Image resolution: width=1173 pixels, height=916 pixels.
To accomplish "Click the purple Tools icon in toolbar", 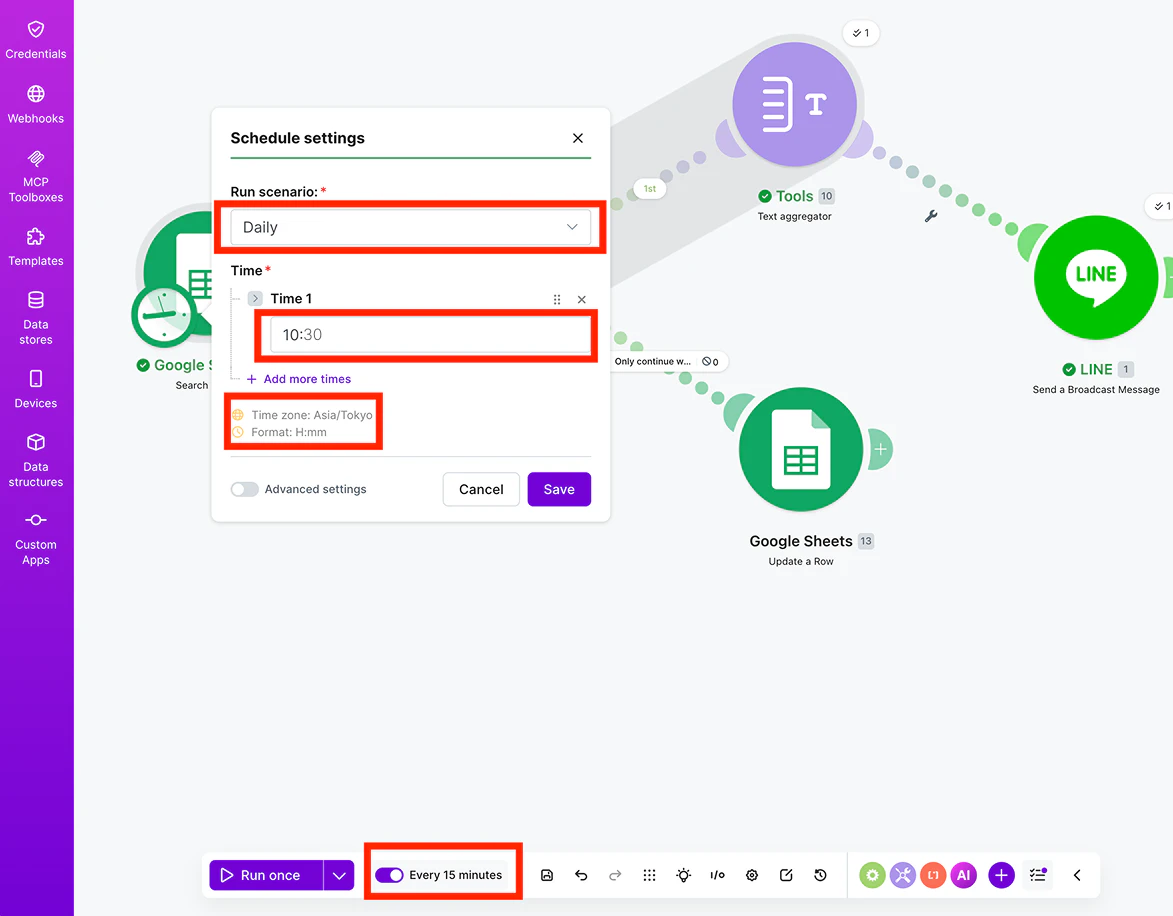I will (903, 875).
